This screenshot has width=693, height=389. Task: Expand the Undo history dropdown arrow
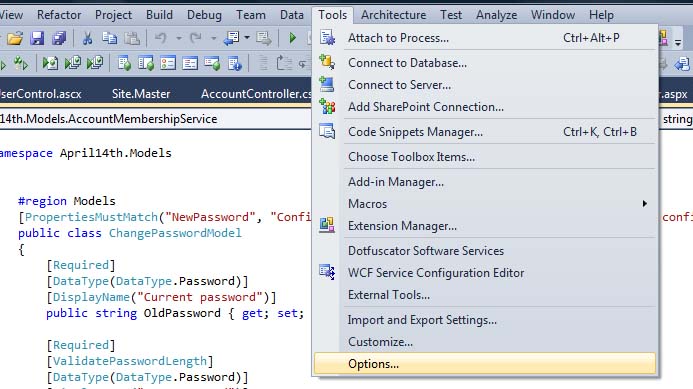coord(179,38)
